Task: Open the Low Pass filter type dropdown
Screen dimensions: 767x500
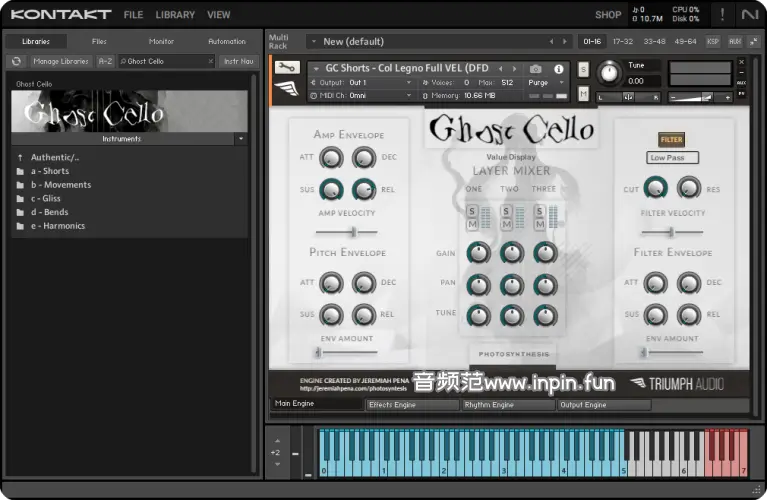Action: coord(672,158)
